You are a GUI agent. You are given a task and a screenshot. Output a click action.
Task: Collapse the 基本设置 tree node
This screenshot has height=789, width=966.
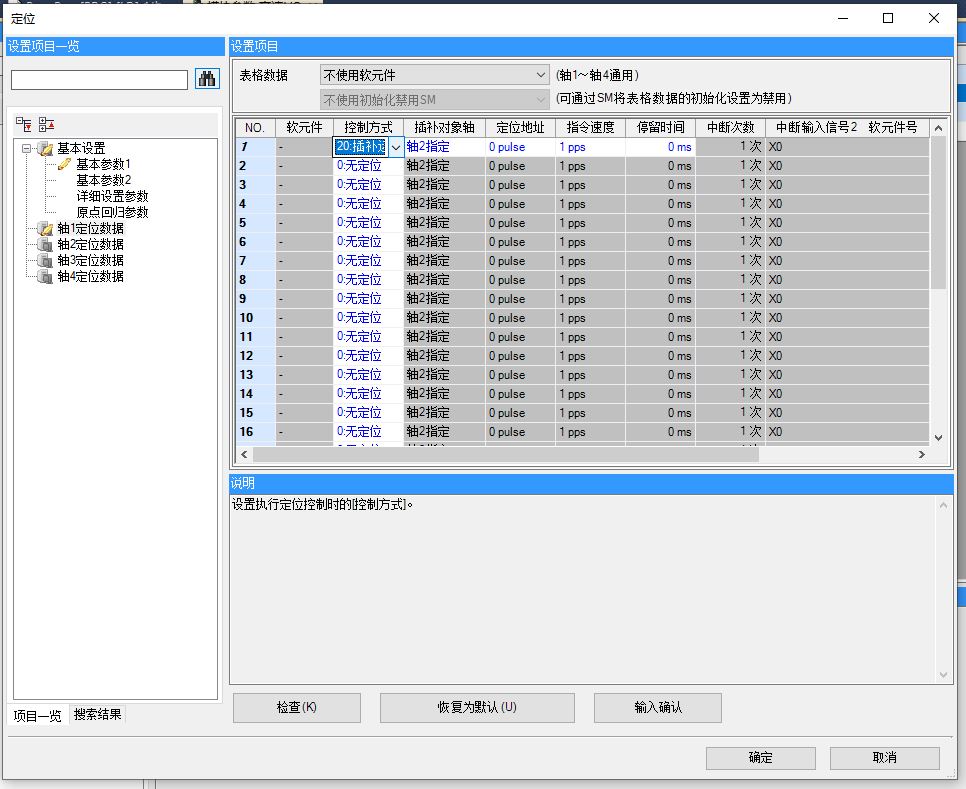27,148
